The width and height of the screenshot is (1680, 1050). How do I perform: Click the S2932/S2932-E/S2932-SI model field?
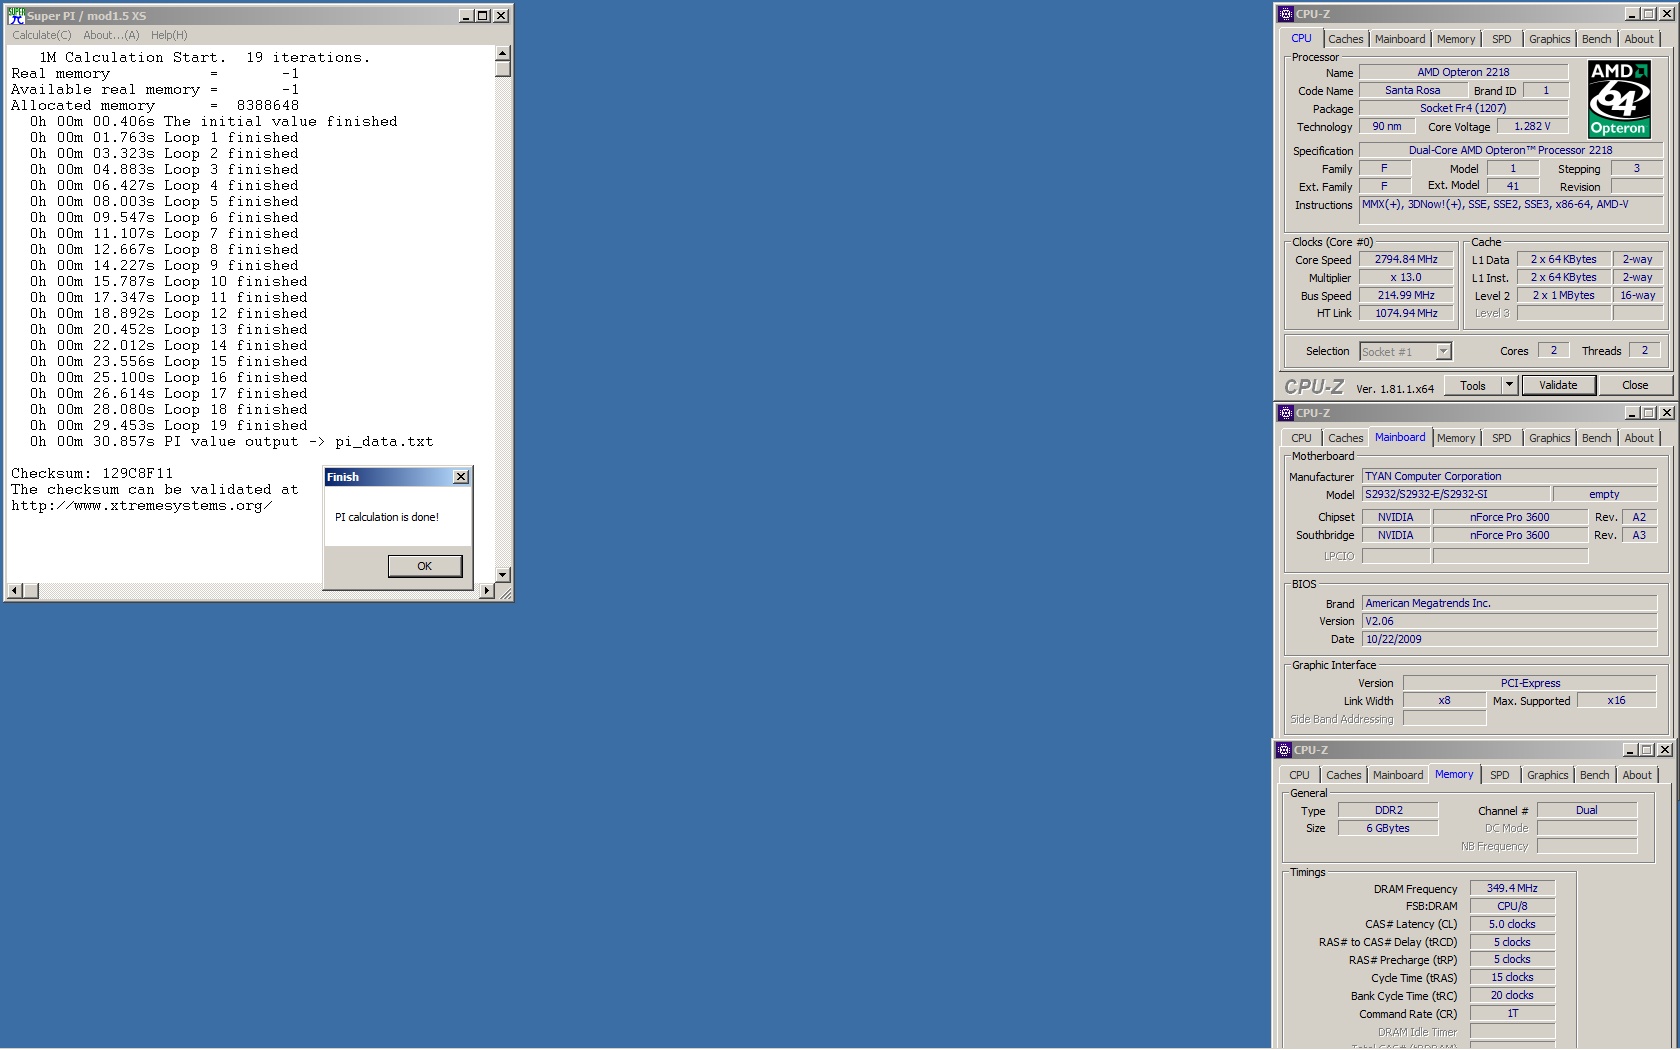tap(1455, 494)
